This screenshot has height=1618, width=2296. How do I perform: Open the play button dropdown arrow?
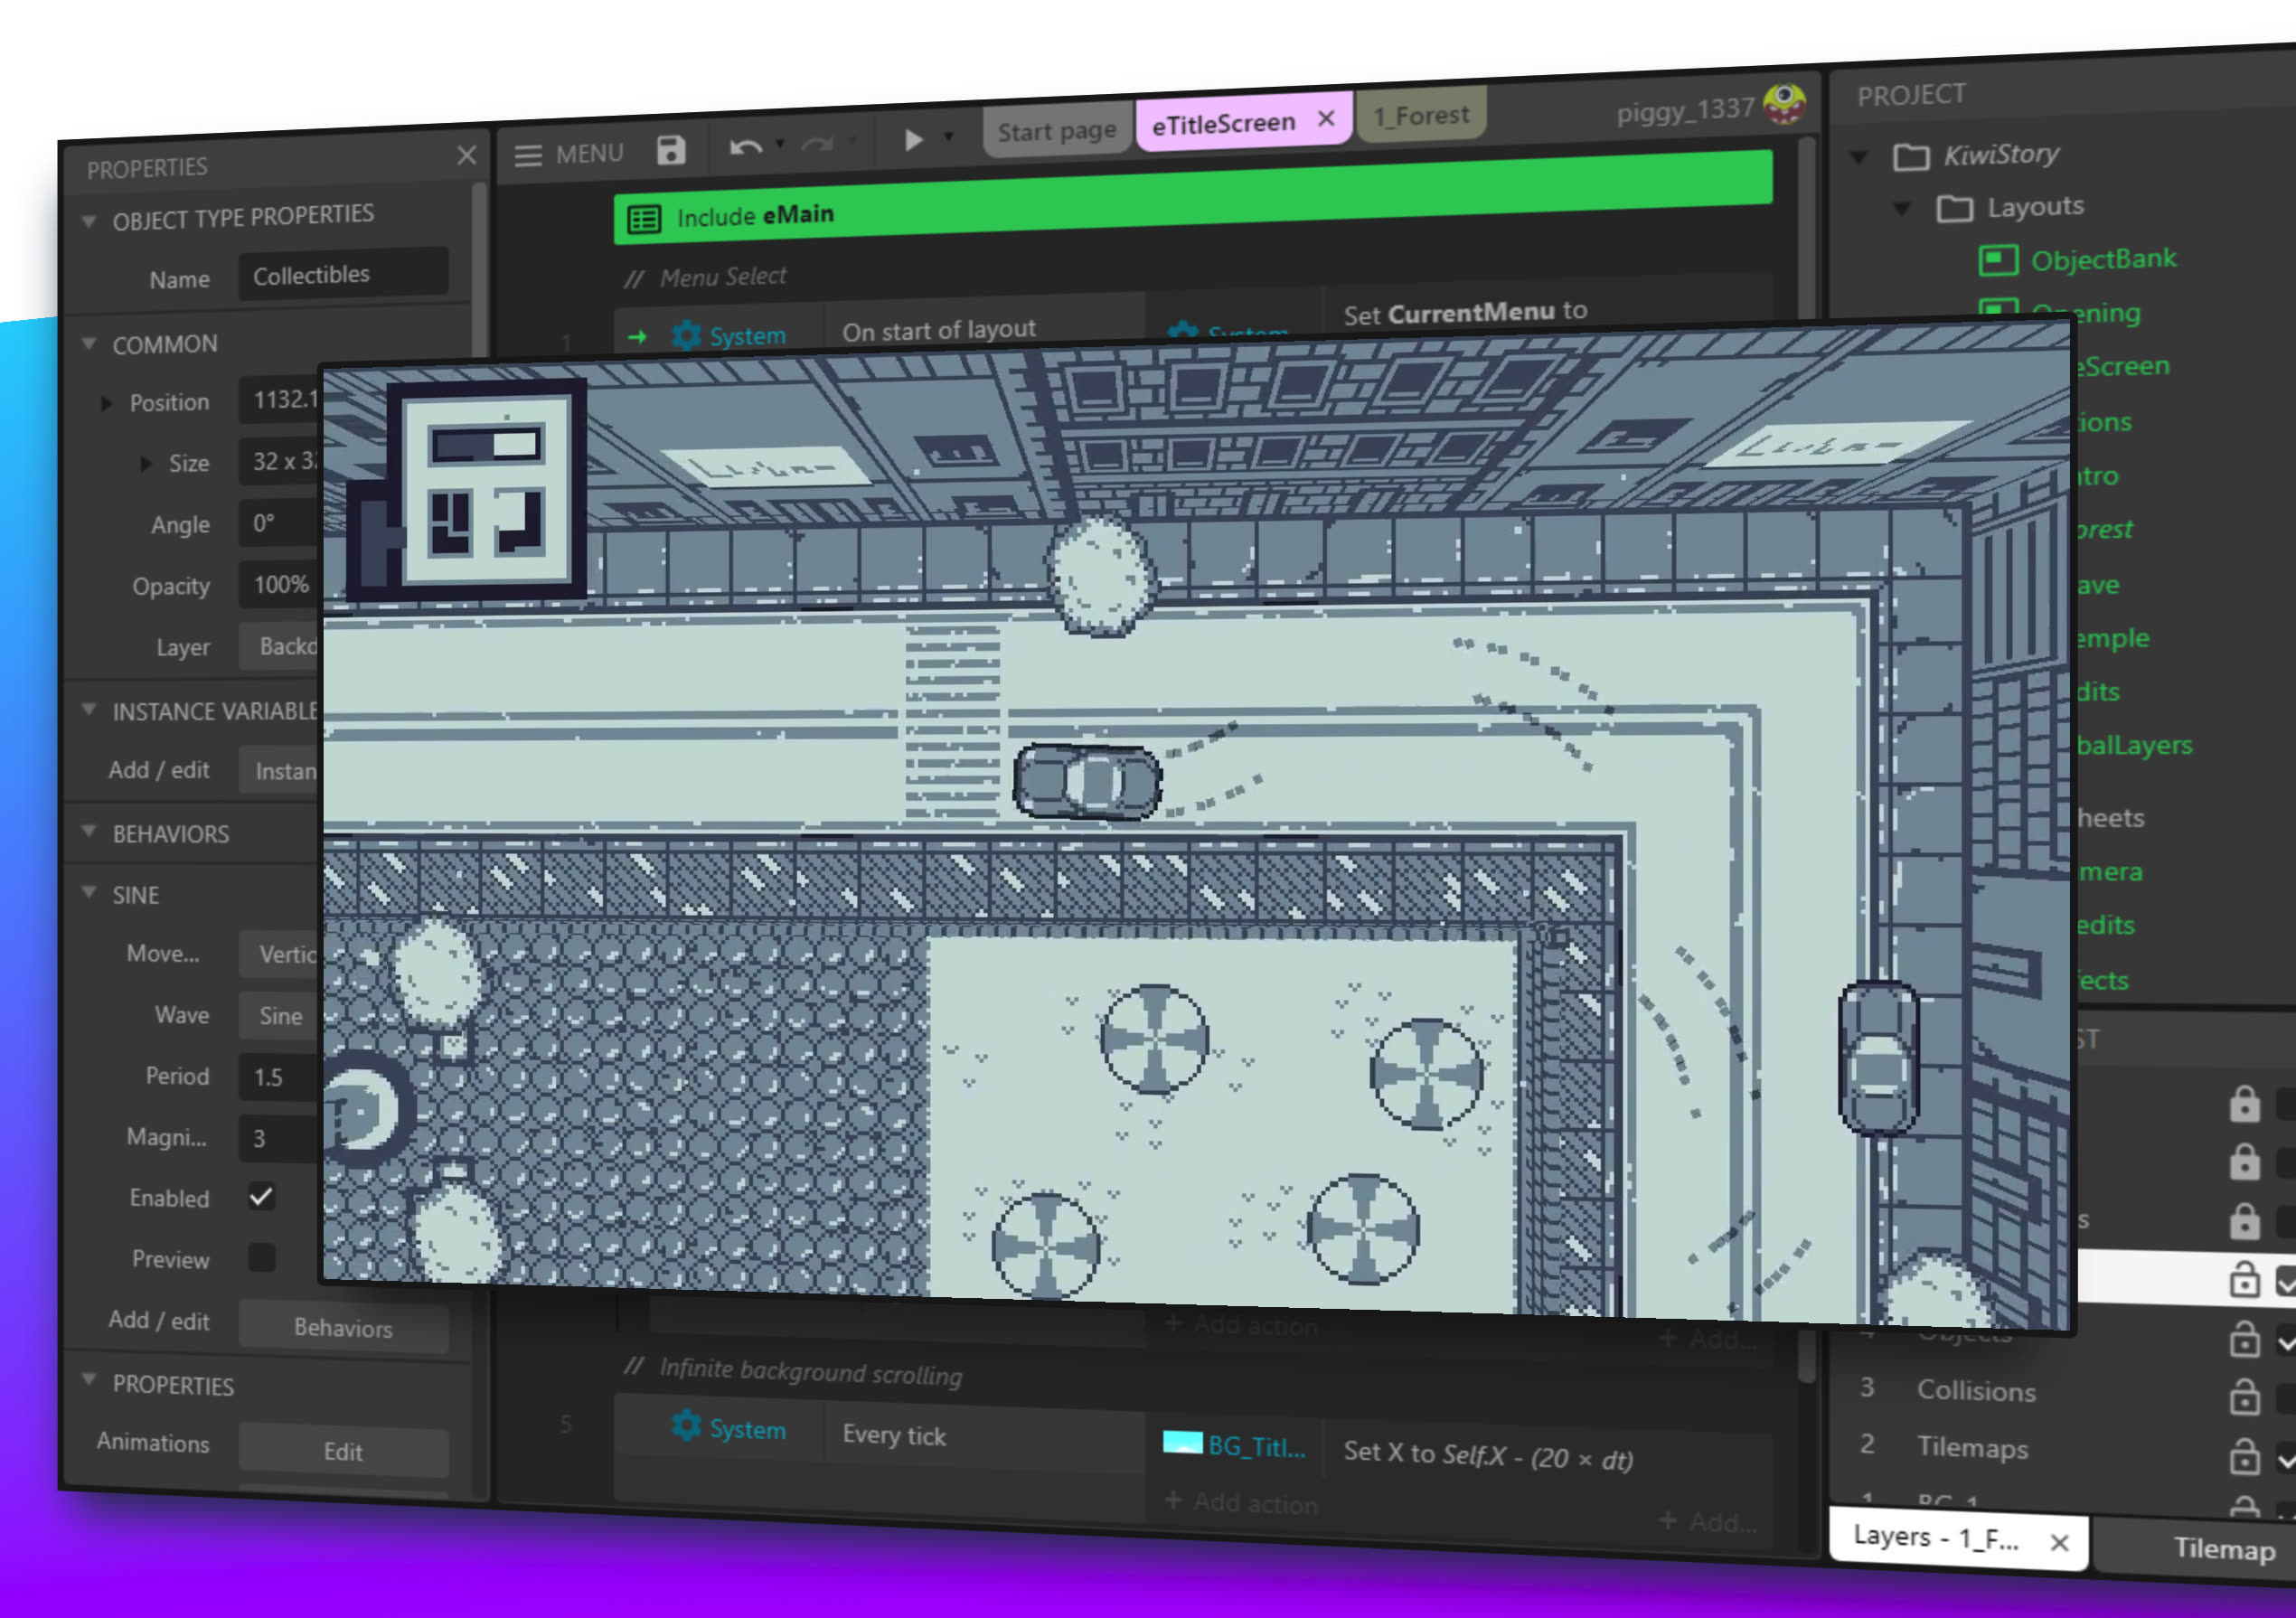click(x=949, y=137)
